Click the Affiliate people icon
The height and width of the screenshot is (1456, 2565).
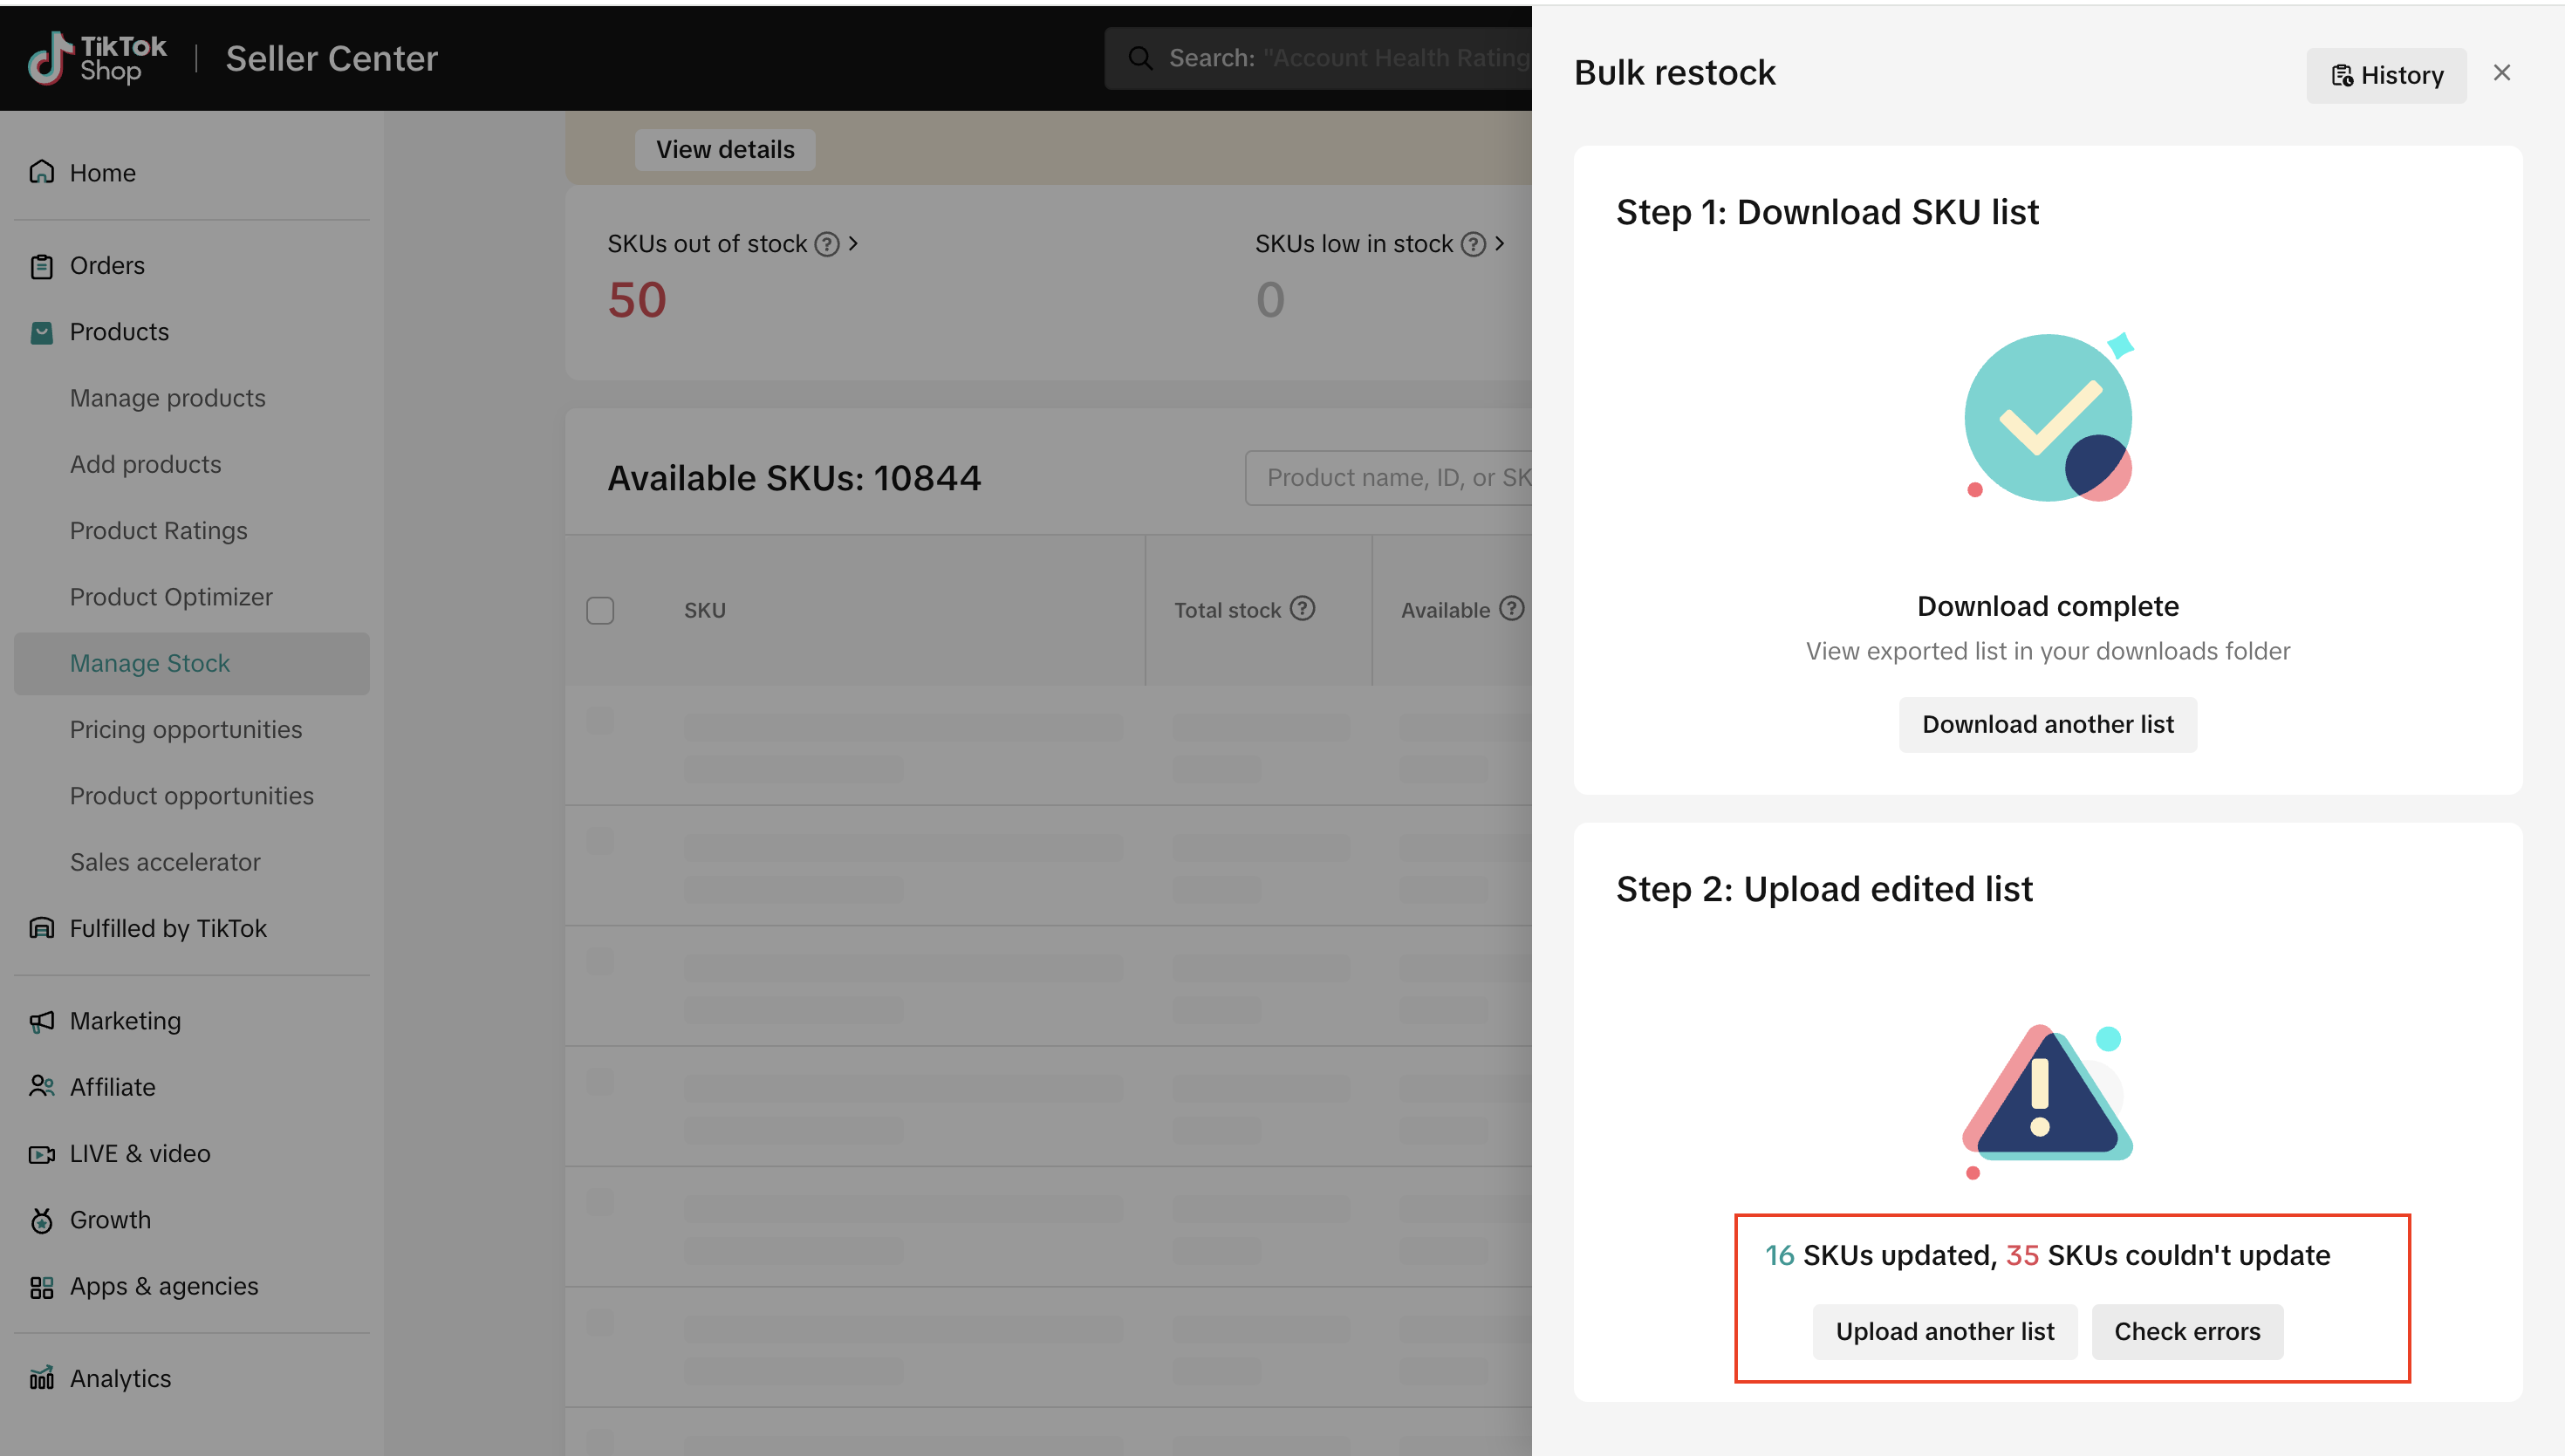pos(41,1087)
